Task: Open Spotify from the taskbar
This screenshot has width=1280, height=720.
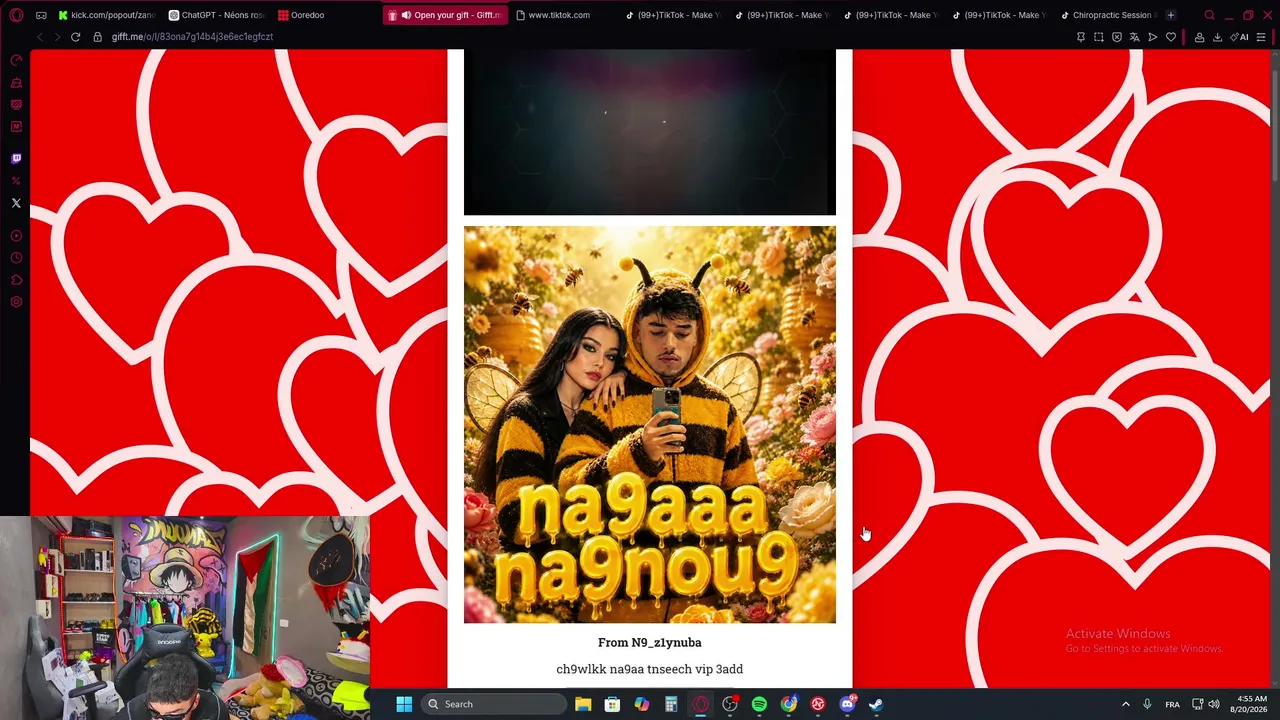Action: coord(759,704)
